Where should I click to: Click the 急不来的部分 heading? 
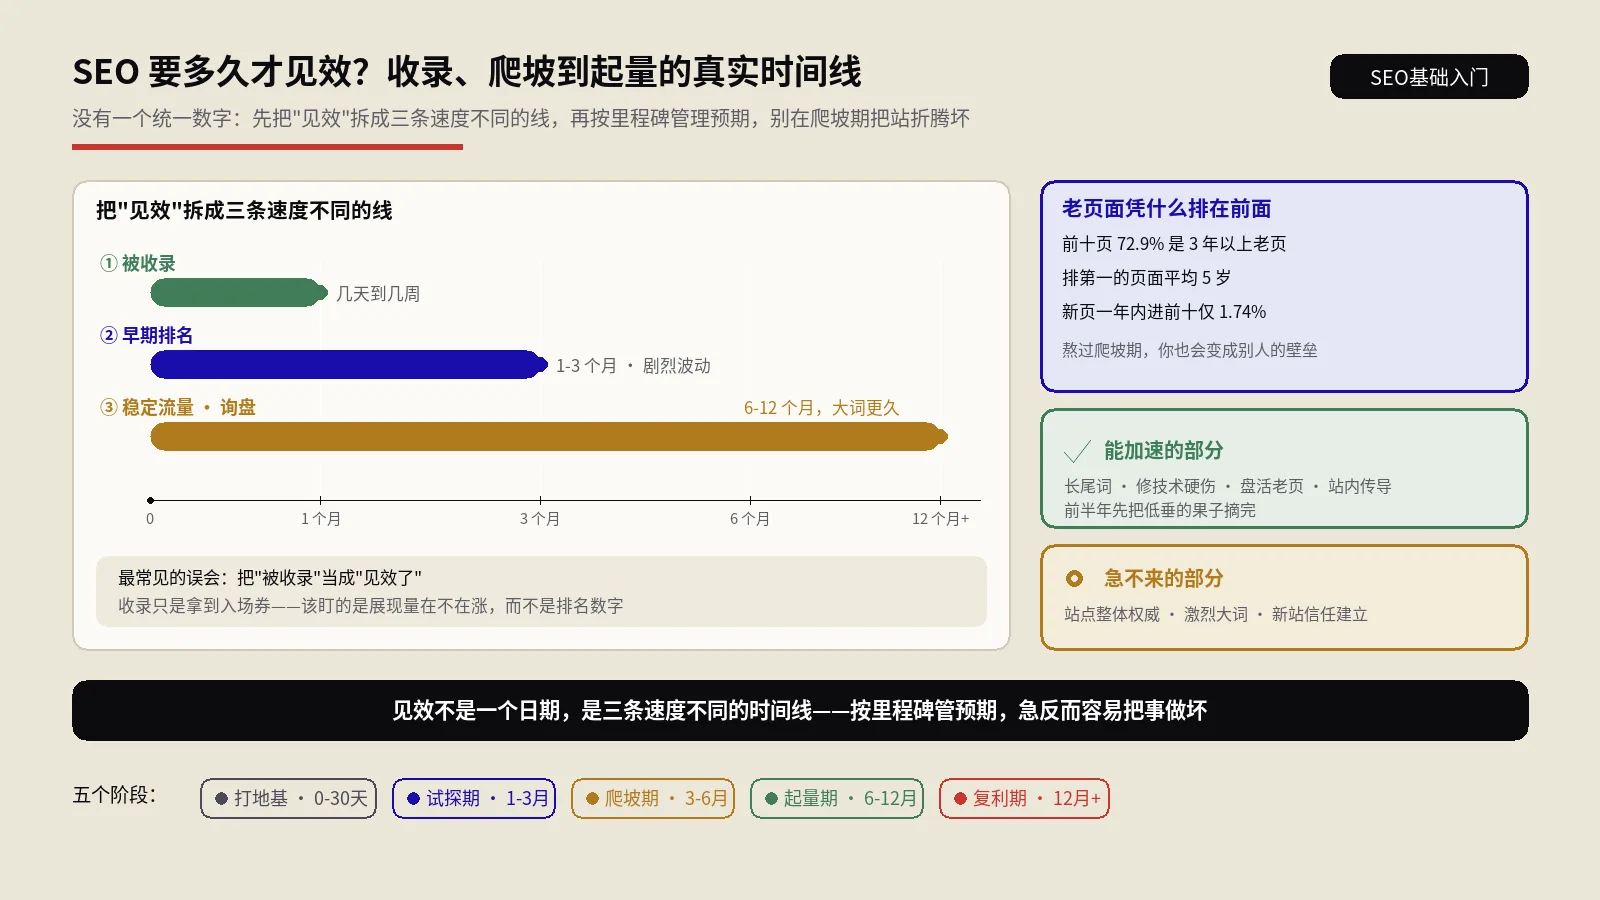tap(1163, 578)
